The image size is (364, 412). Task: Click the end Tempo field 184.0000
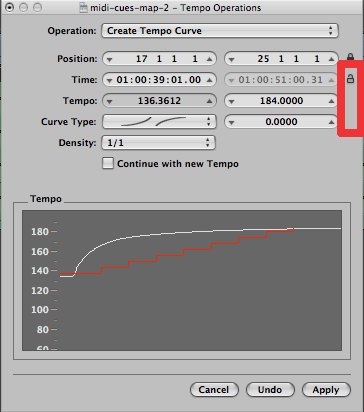(281, 101)
